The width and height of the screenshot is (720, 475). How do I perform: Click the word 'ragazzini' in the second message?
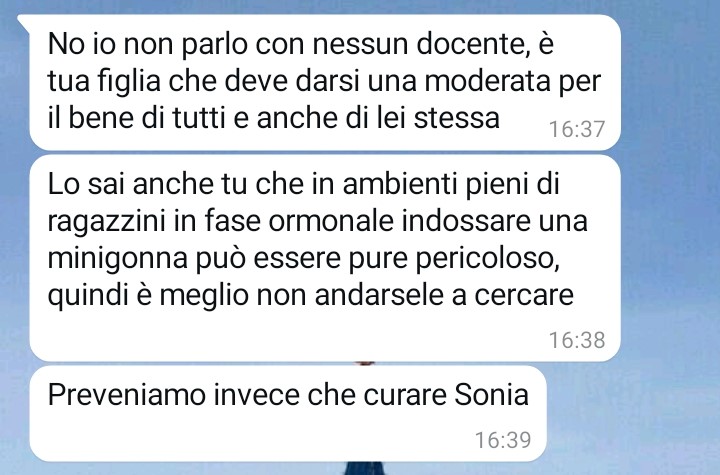(x=107, y=222)
